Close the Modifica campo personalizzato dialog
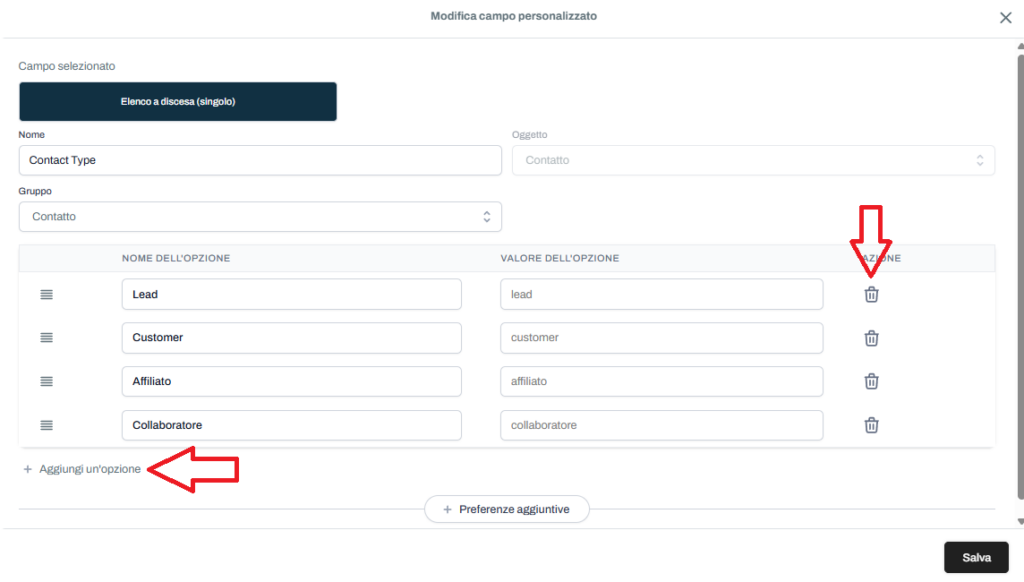 click(x=1005, y=17)
